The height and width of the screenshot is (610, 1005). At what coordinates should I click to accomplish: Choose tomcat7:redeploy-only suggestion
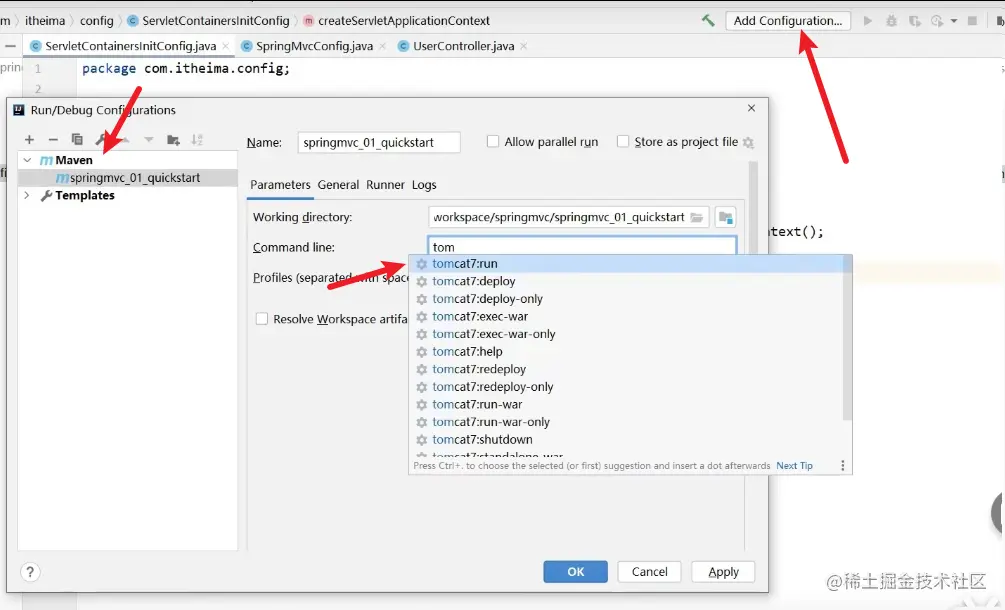628,387
